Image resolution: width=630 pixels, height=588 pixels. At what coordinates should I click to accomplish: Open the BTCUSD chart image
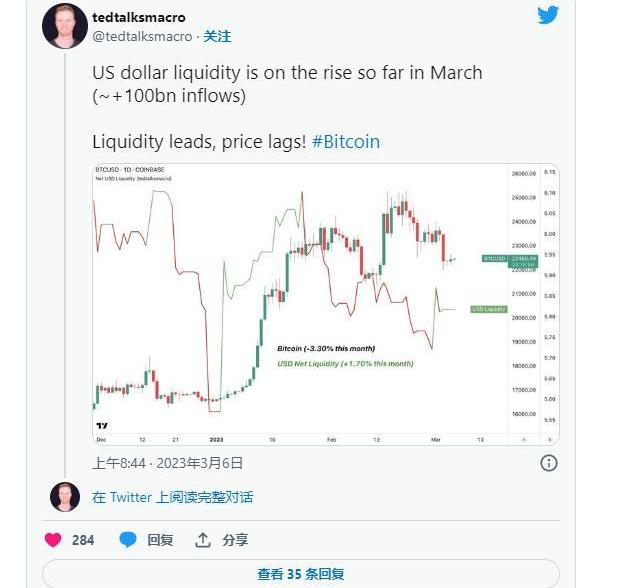pyautogui.click(x=300, y=300)
